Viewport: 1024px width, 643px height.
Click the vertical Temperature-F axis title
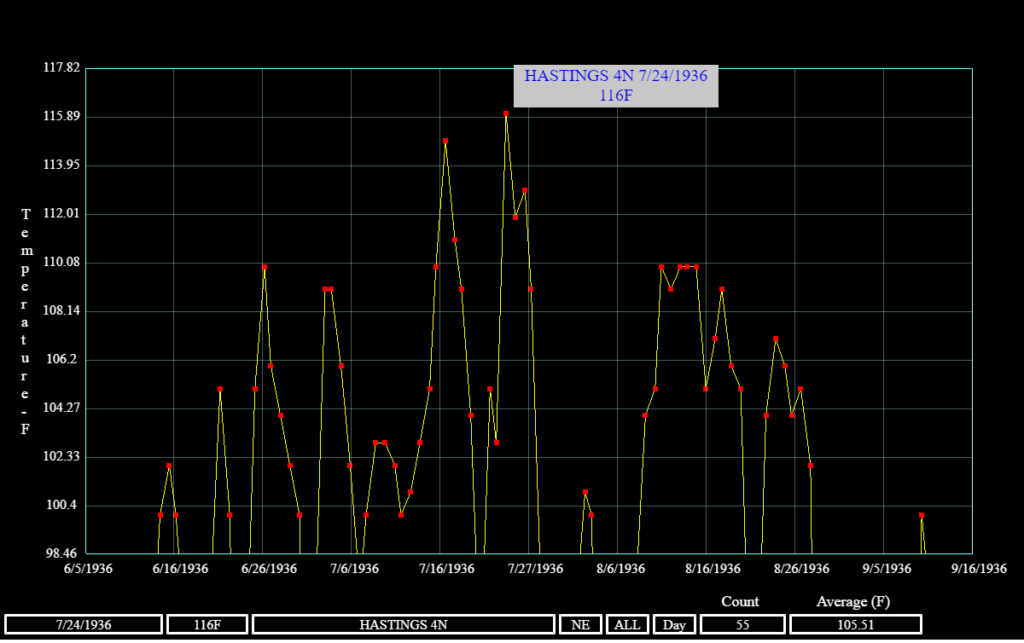point(25,321)
